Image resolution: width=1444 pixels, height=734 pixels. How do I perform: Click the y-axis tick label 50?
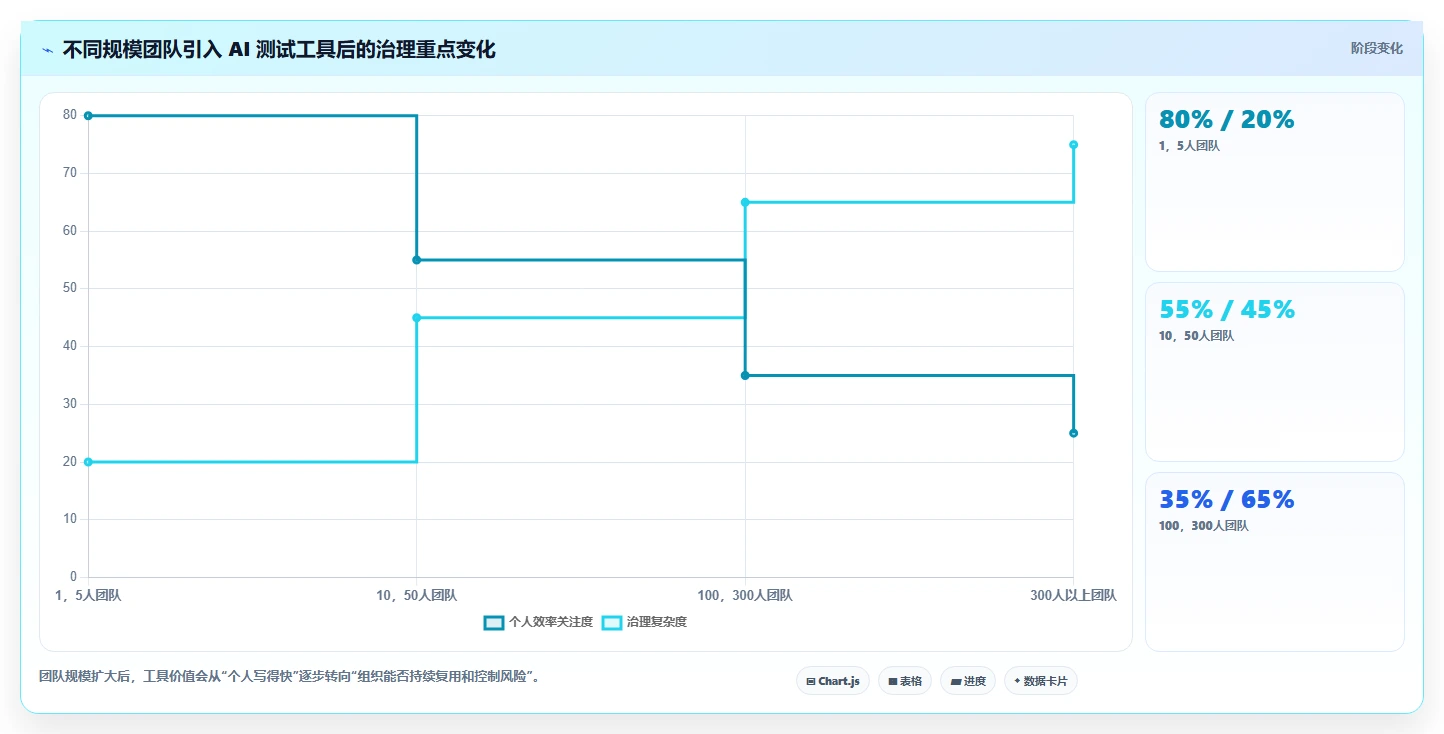(70, 288)
